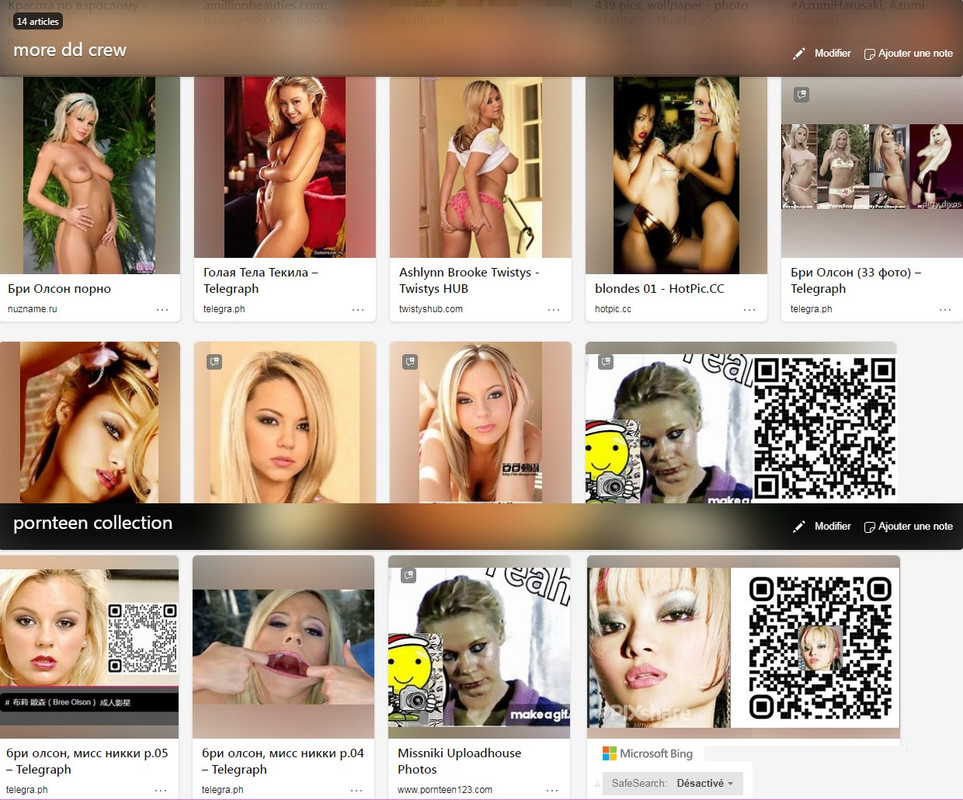Click the Microsoft Bing logo

[x=648, y=753]
